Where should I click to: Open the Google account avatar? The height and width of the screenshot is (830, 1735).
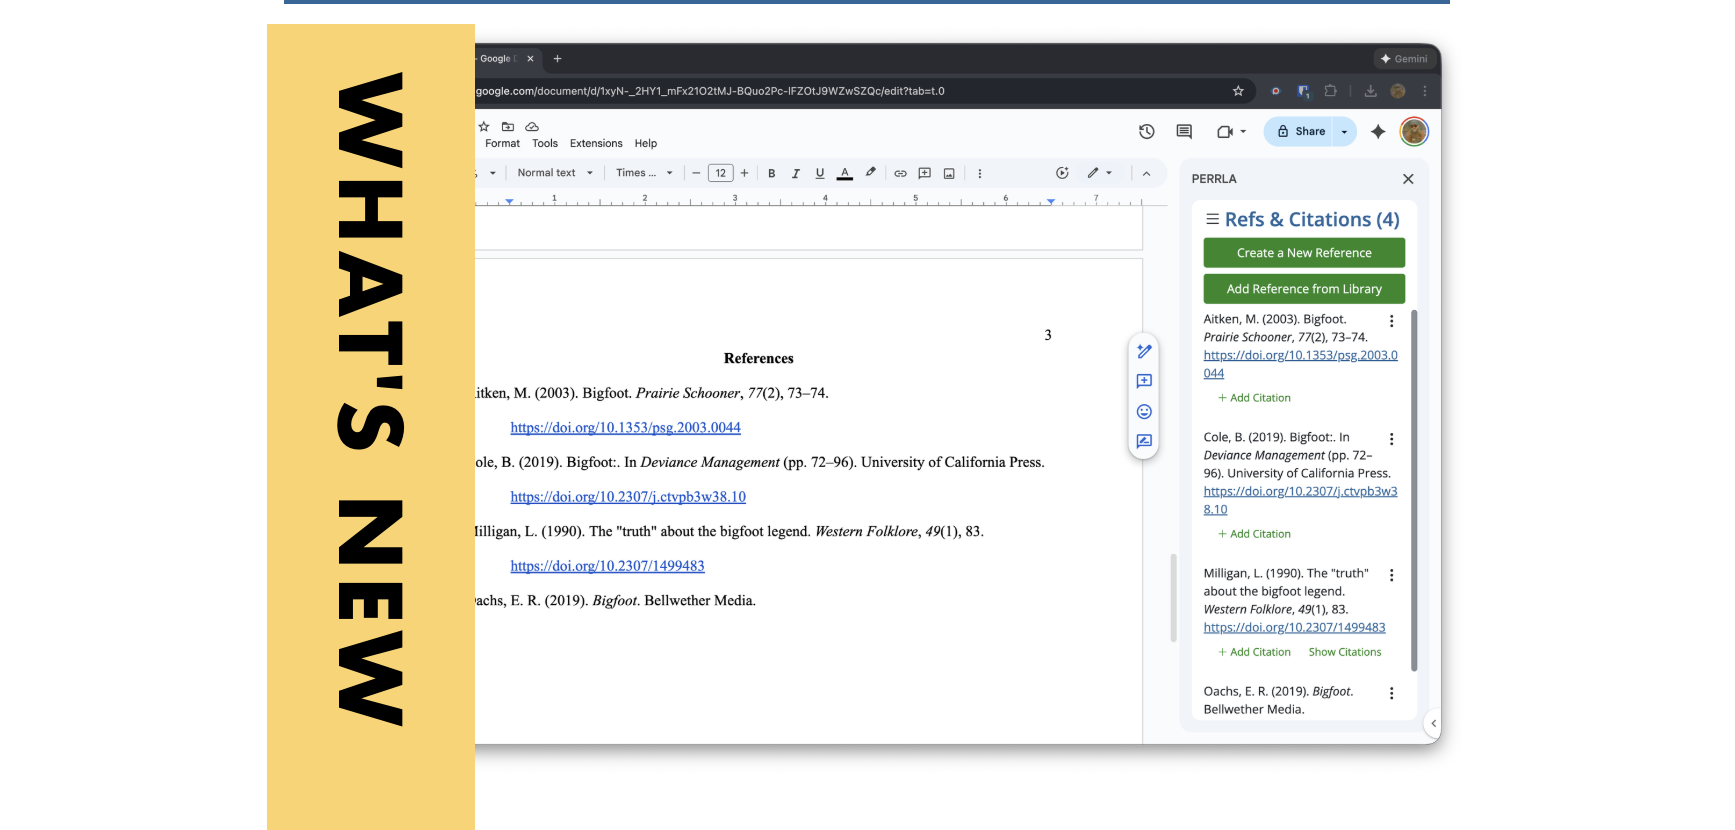(1414, 131)
